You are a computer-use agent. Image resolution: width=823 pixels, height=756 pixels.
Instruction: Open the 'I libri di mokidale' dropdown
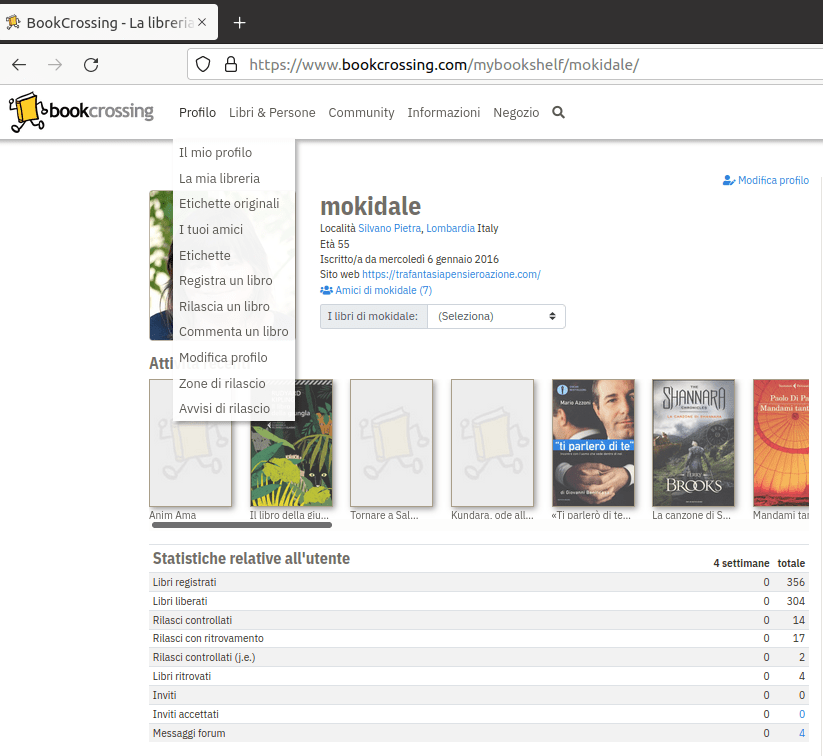point(496,316)
